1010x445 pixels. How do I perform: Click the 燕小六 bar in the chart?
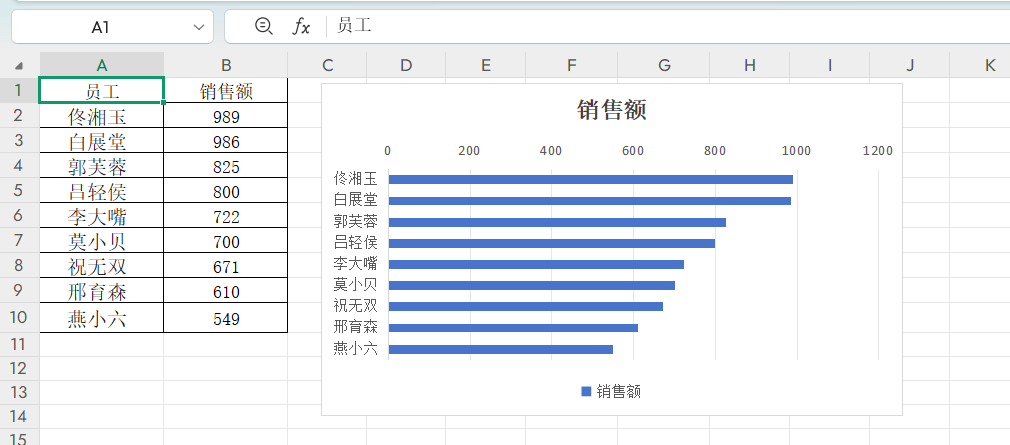point(500,349)
